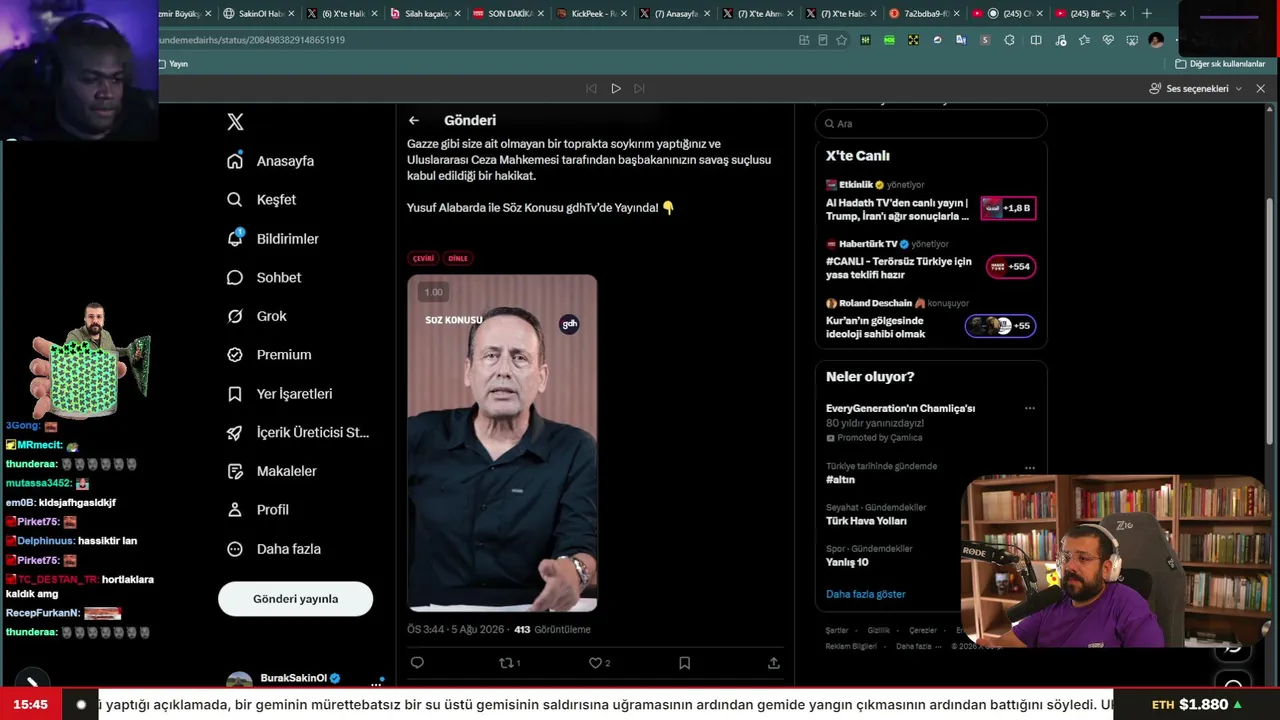The image size is (1280, 720).
Task: Expand Daha fazla menu in sidebar
Action: point(274,549)
